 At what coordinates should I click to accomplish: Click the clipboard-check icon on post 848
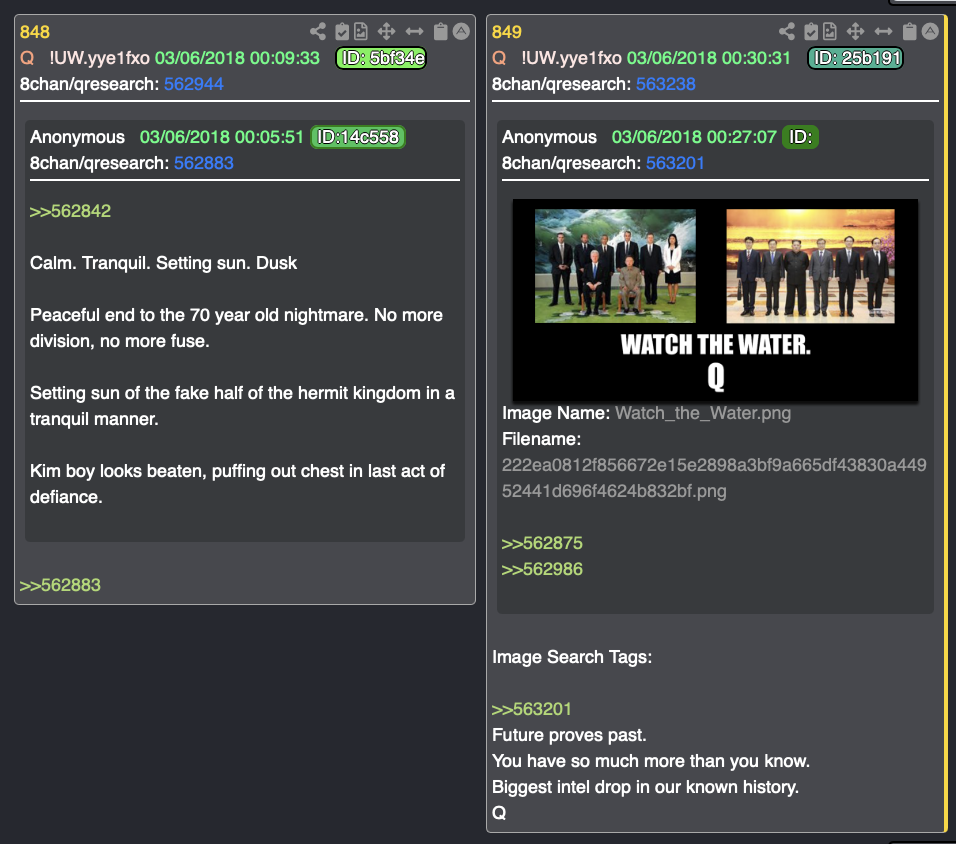tap(342, 31)
